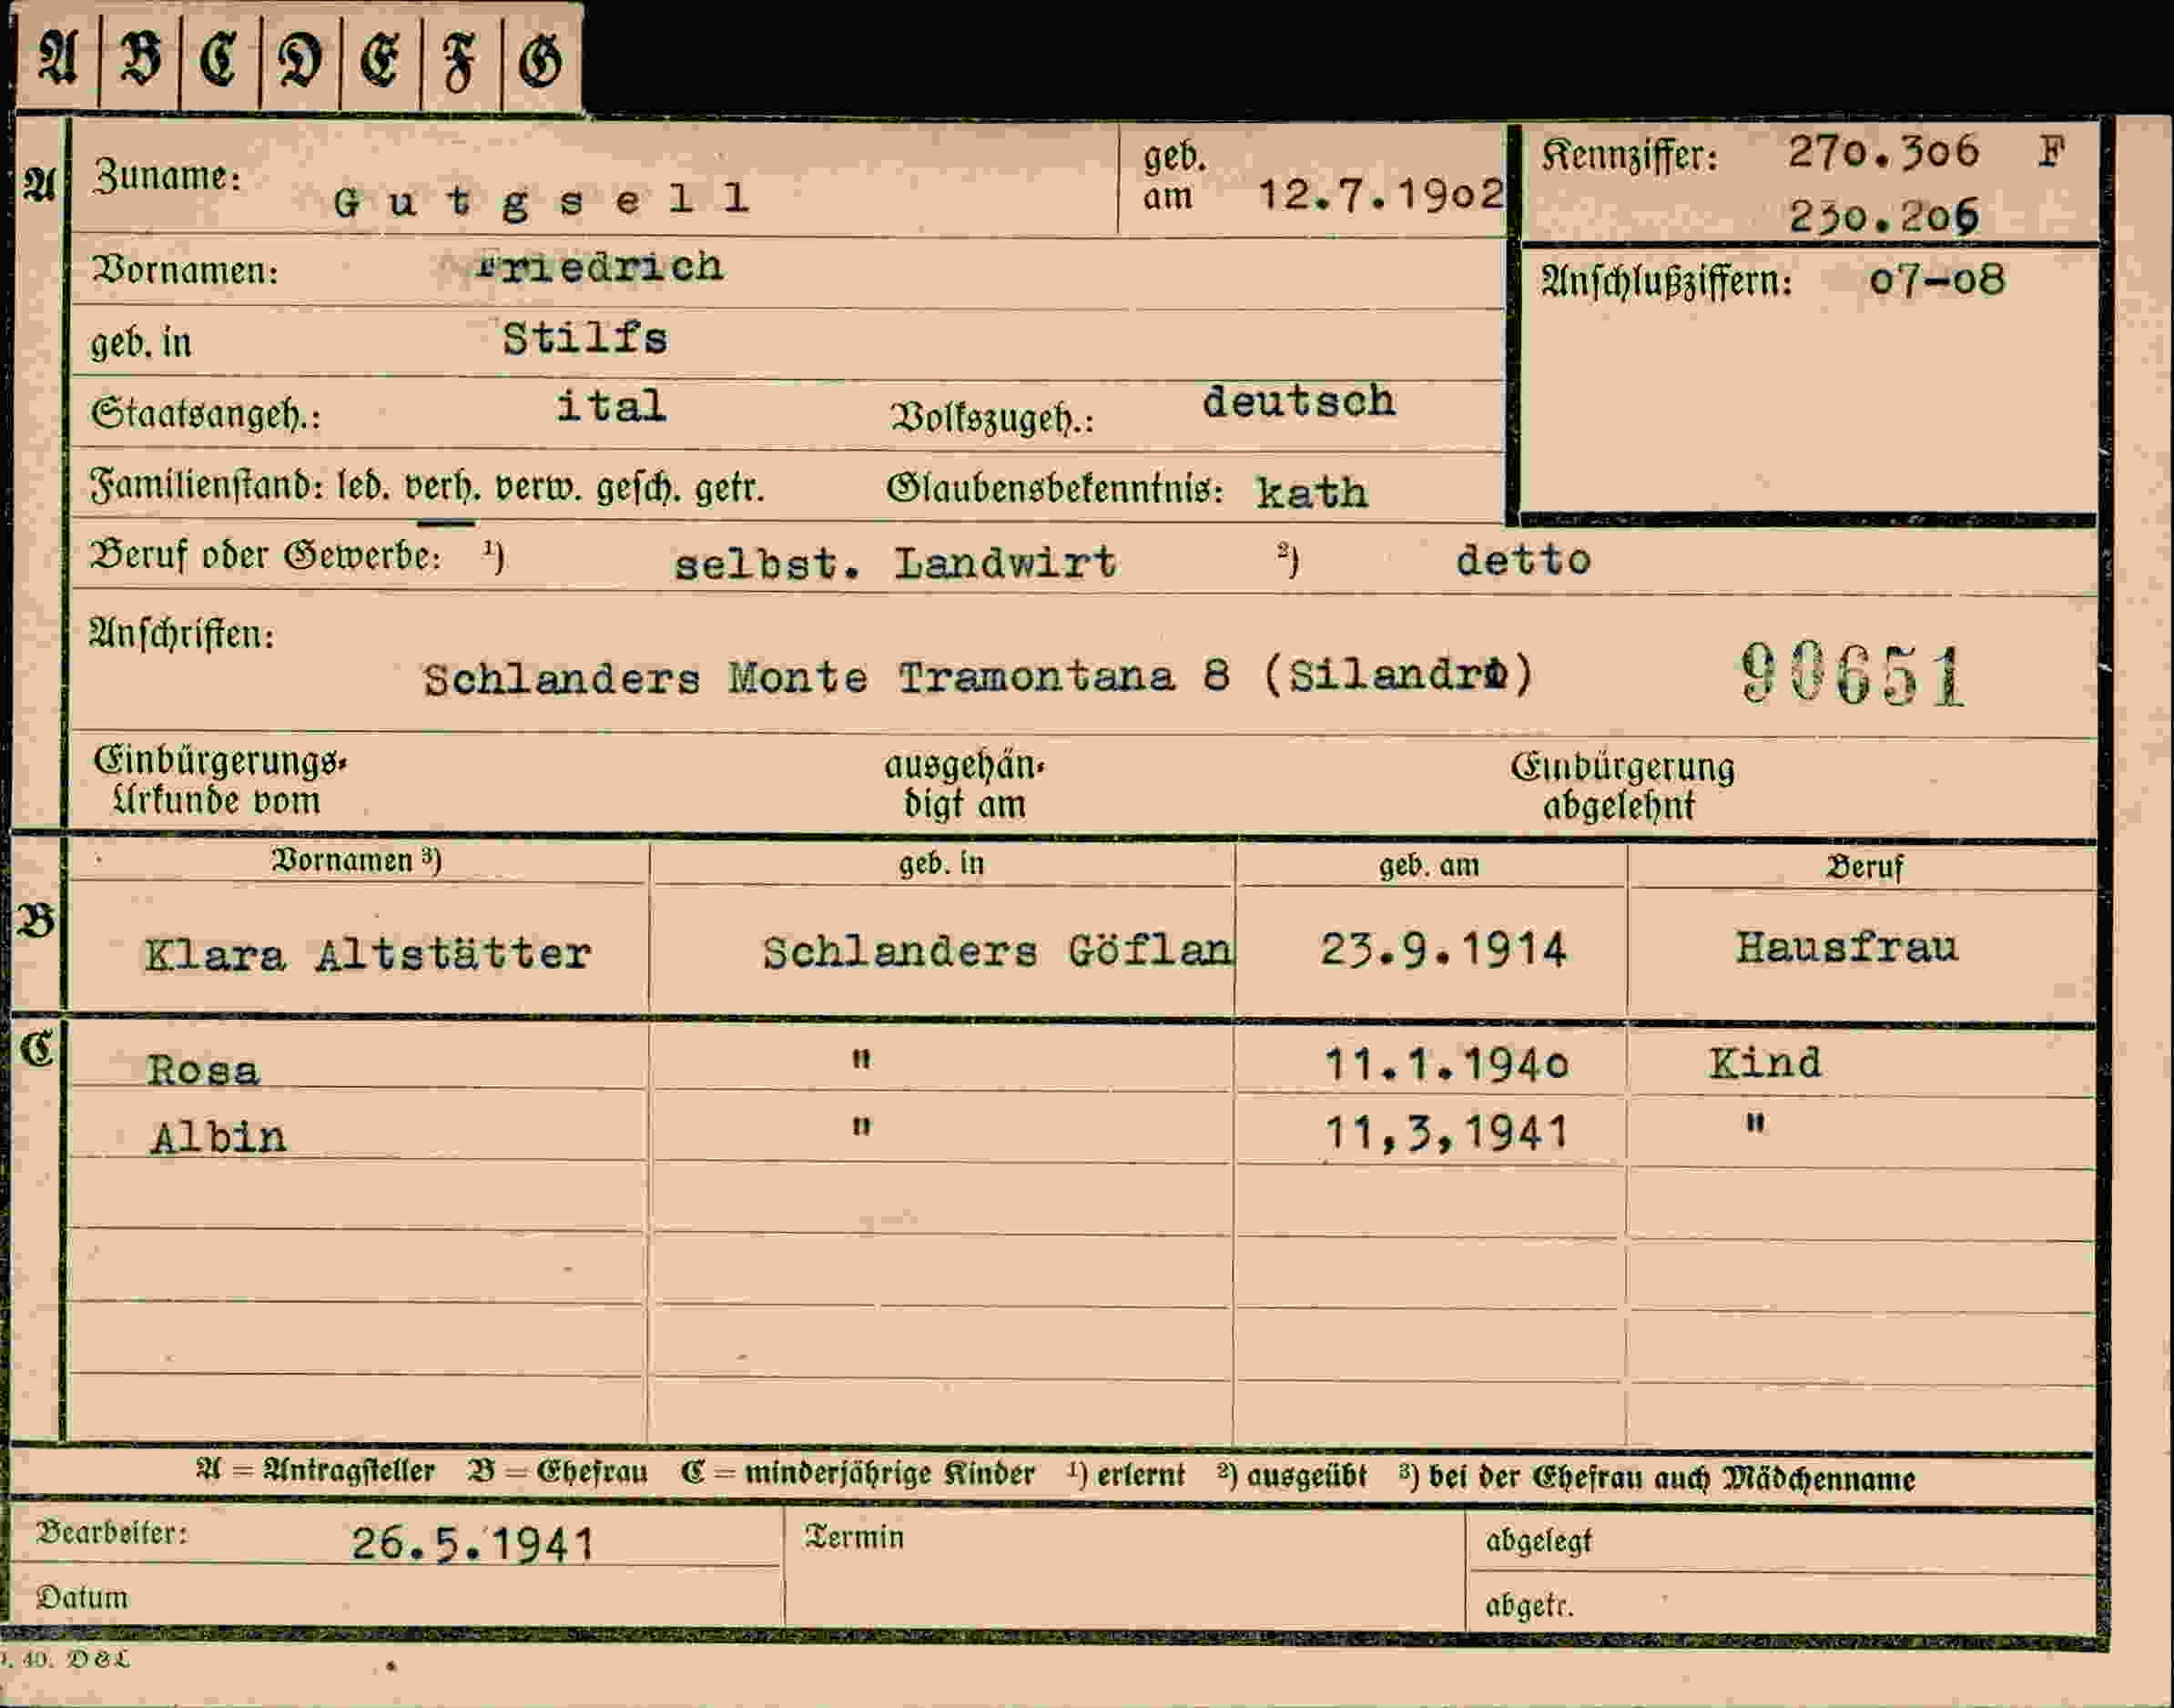
Task: Click the 'abgetr.' label
Action: (x=1529, y=1605)
